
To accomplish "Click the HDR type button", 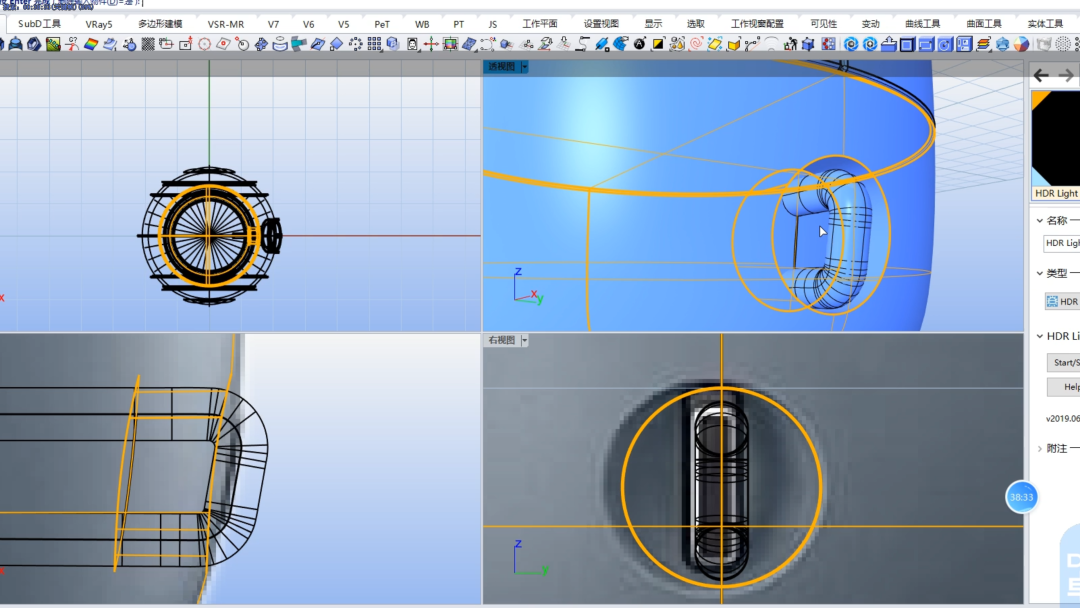I will pyautogui.click(x=1062, y=302).
